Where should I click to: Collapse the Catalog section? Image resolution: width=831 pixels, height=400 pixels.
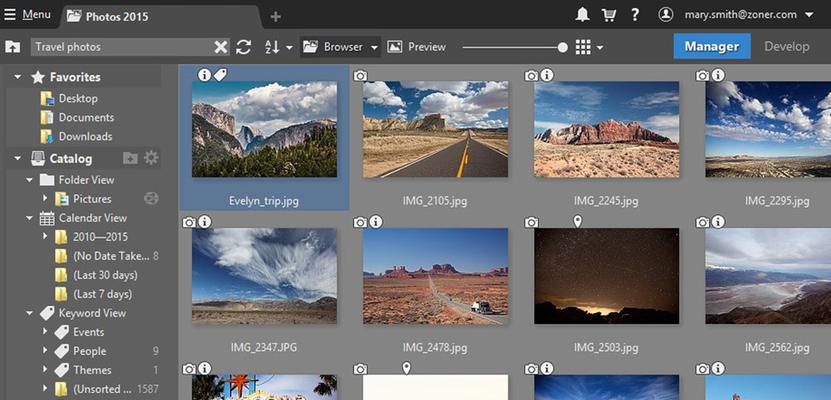click(18, 158)
